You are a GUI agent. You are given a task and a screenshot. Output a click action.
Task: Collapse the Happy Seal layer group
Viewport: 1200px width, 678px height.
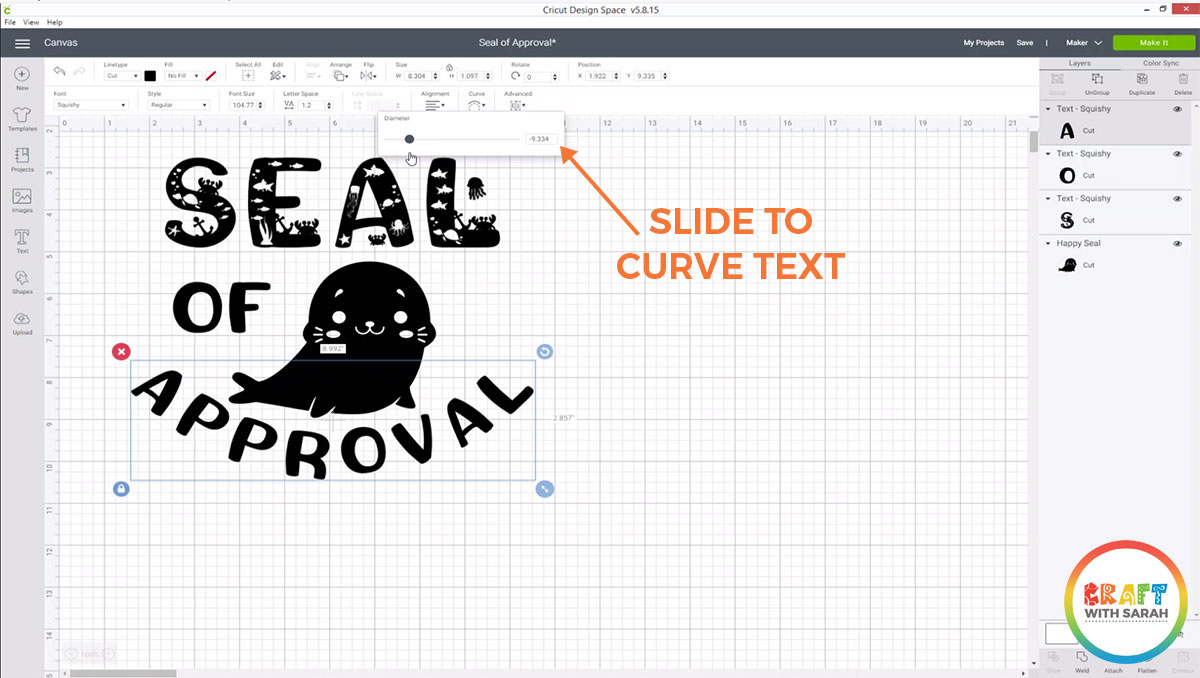(x=1046, y=243)
